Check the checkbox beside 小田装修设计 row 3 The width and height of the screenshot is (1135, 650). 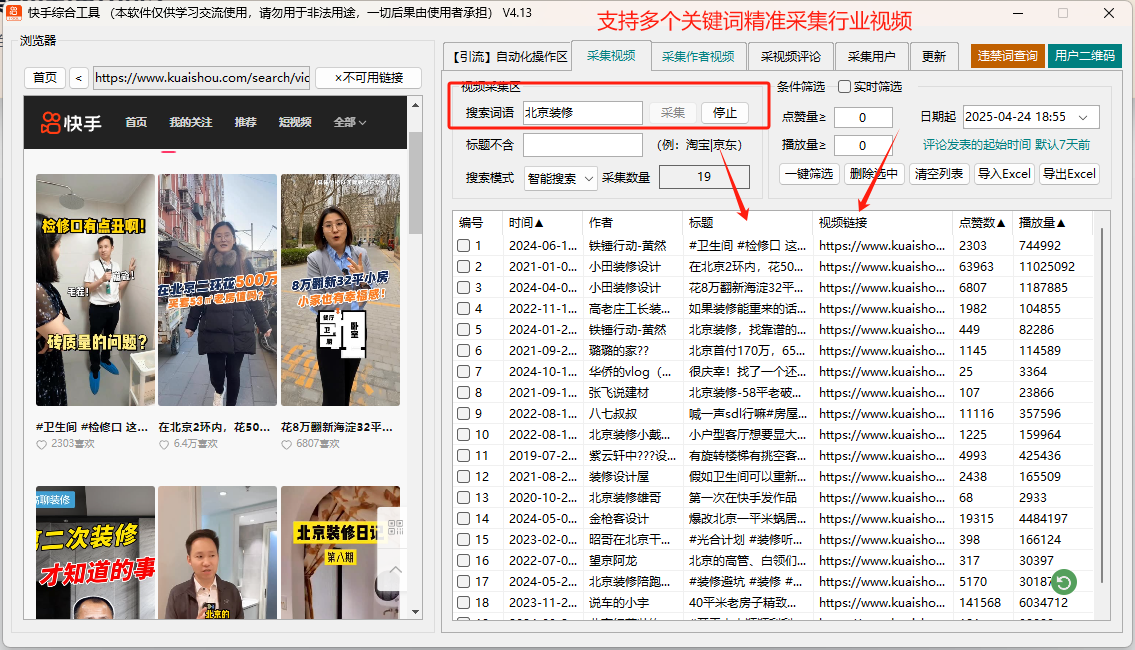(x=464, y=288)
